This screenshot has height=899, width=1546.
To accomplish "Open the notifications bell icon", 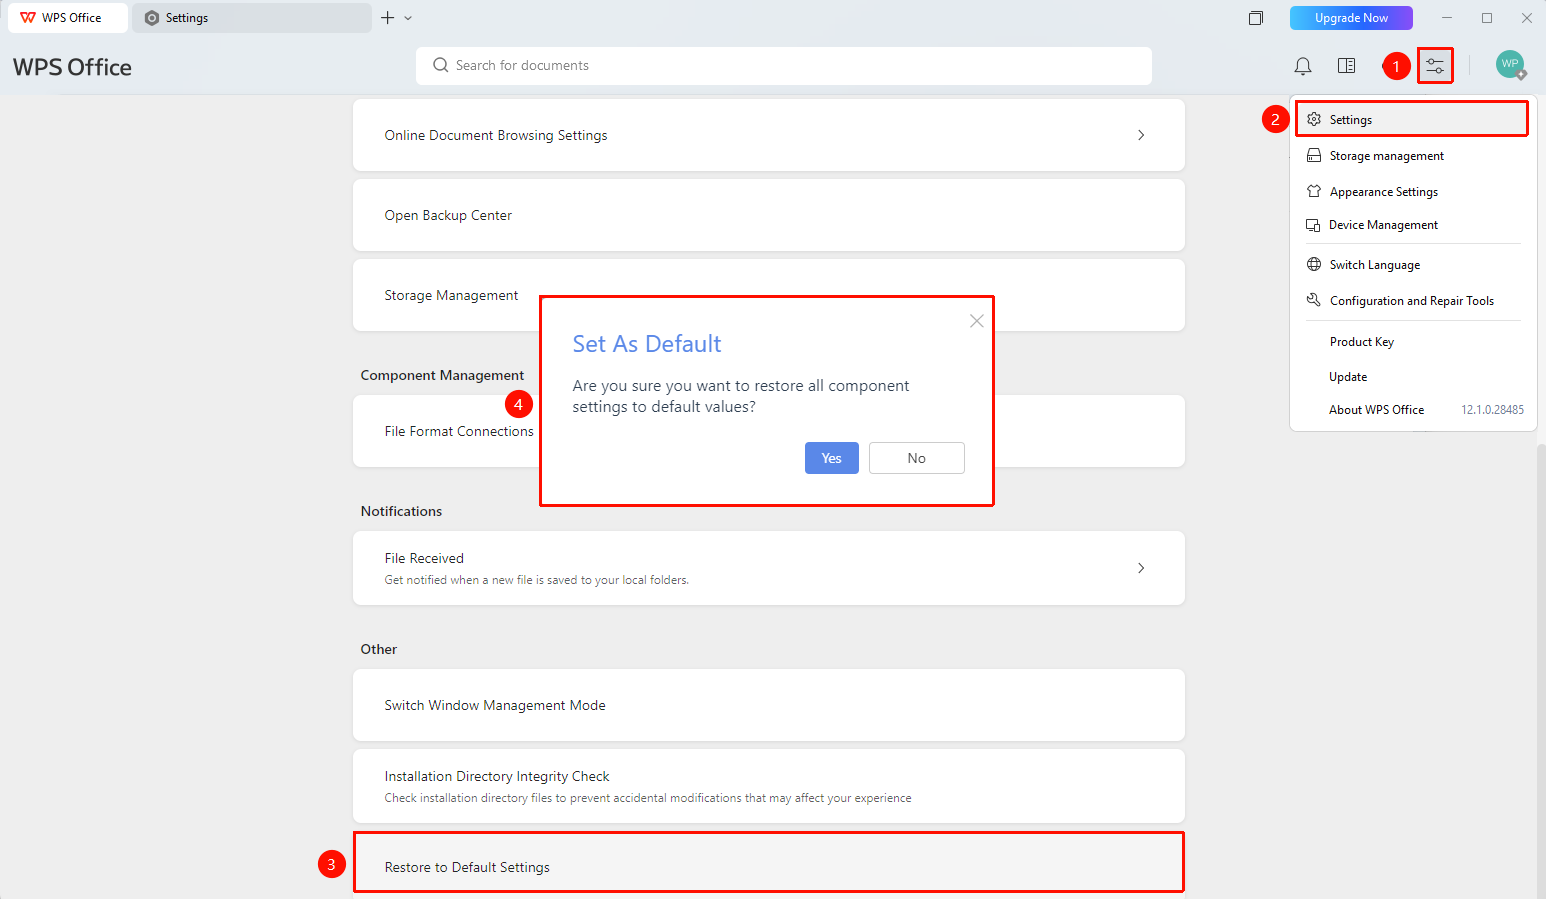I will pos(1302,66).
